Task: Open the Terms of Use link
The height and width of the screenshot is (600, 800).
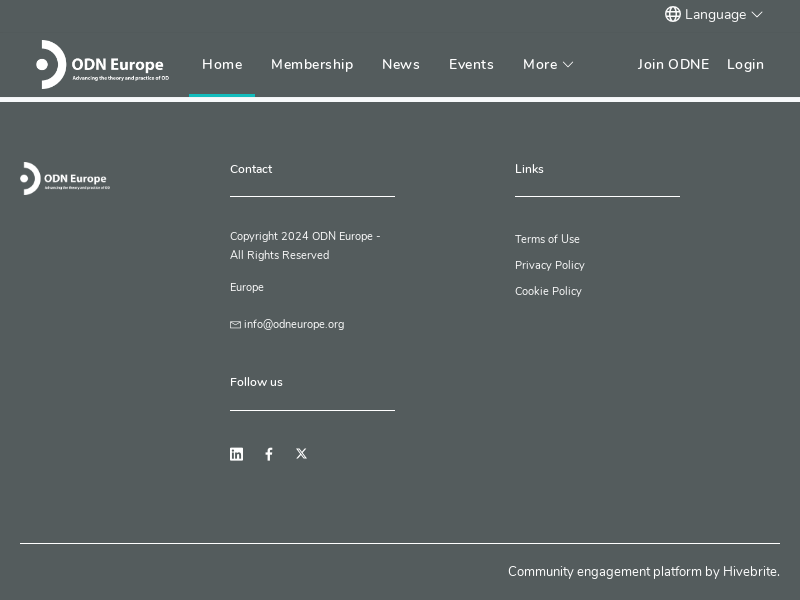Action: (547, 239)
